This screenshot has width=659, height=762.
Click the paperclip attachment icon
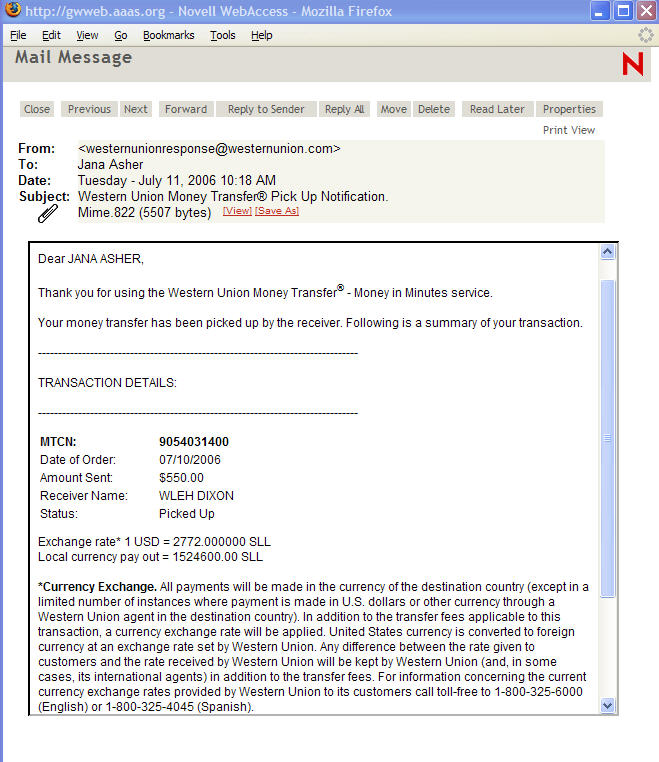tap(47, 212)
